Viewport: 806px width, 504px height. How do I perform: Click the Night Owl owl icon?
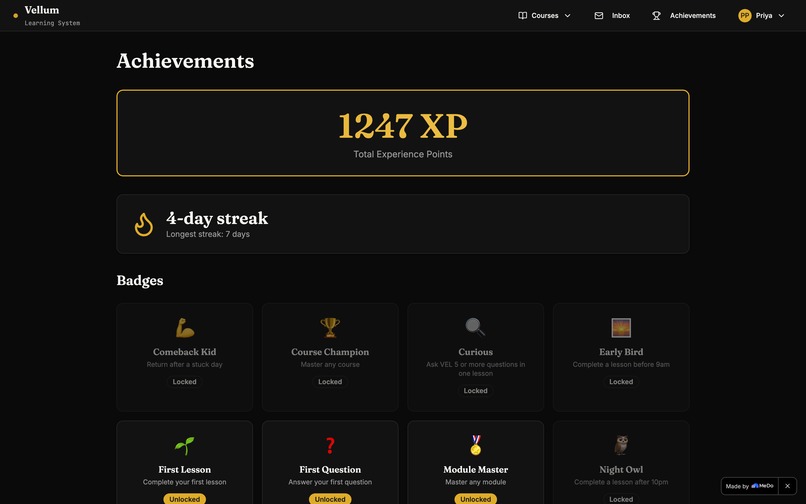click(621, 445)
